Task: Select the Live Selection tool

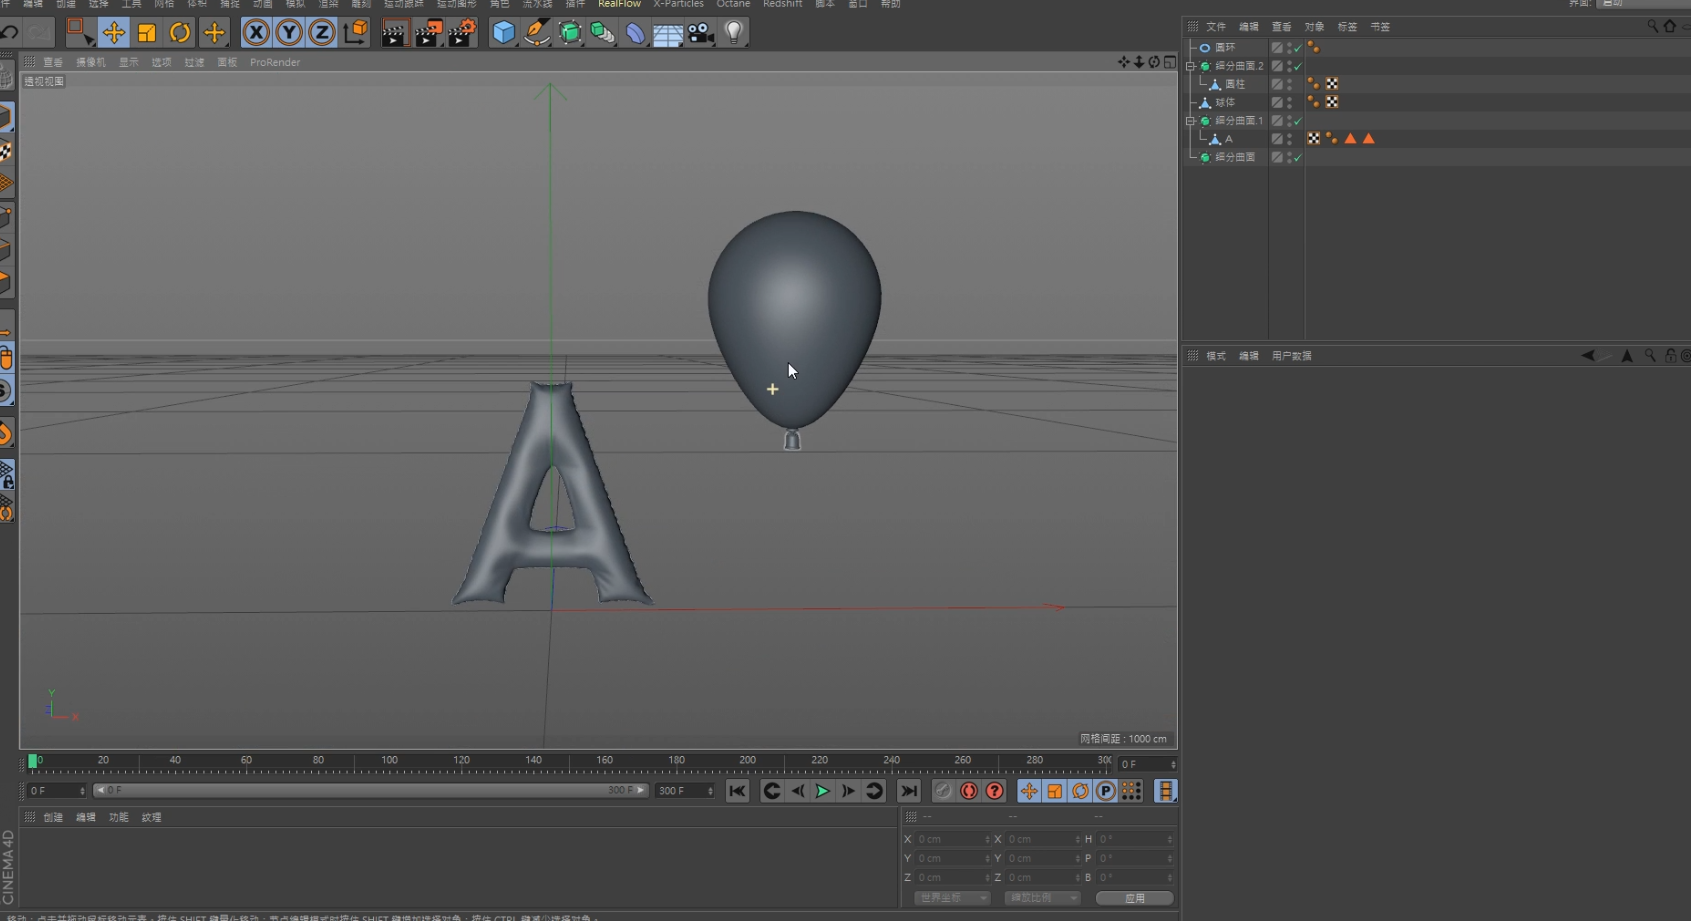Action: coord(79,33)
